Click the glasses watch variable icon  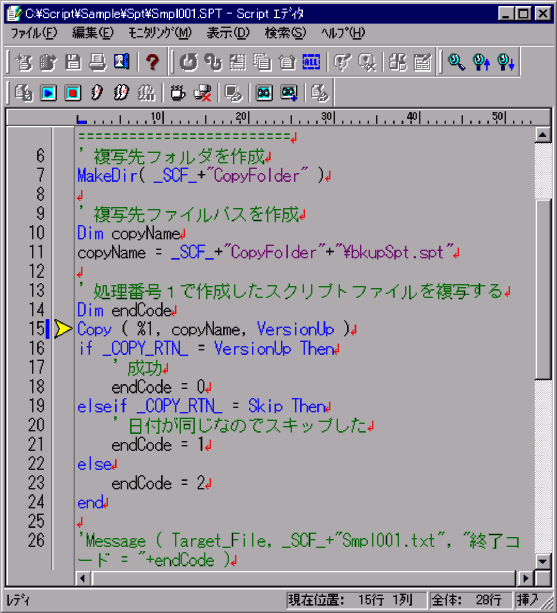[x=264, y=93]
